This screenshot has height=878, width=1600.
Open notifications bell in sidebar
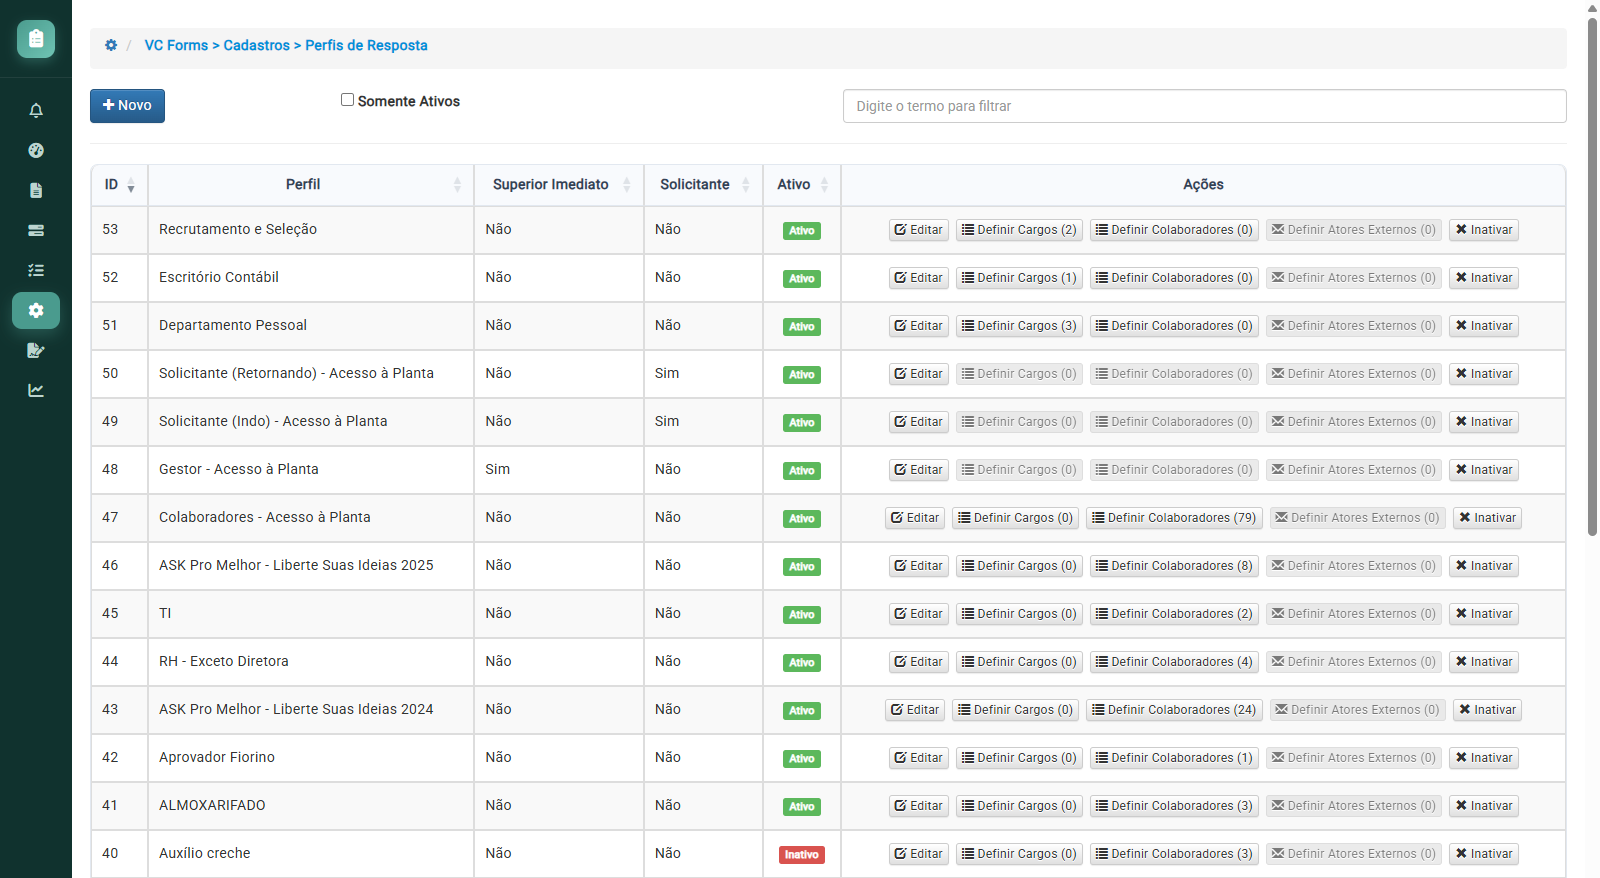pos(36,110)
